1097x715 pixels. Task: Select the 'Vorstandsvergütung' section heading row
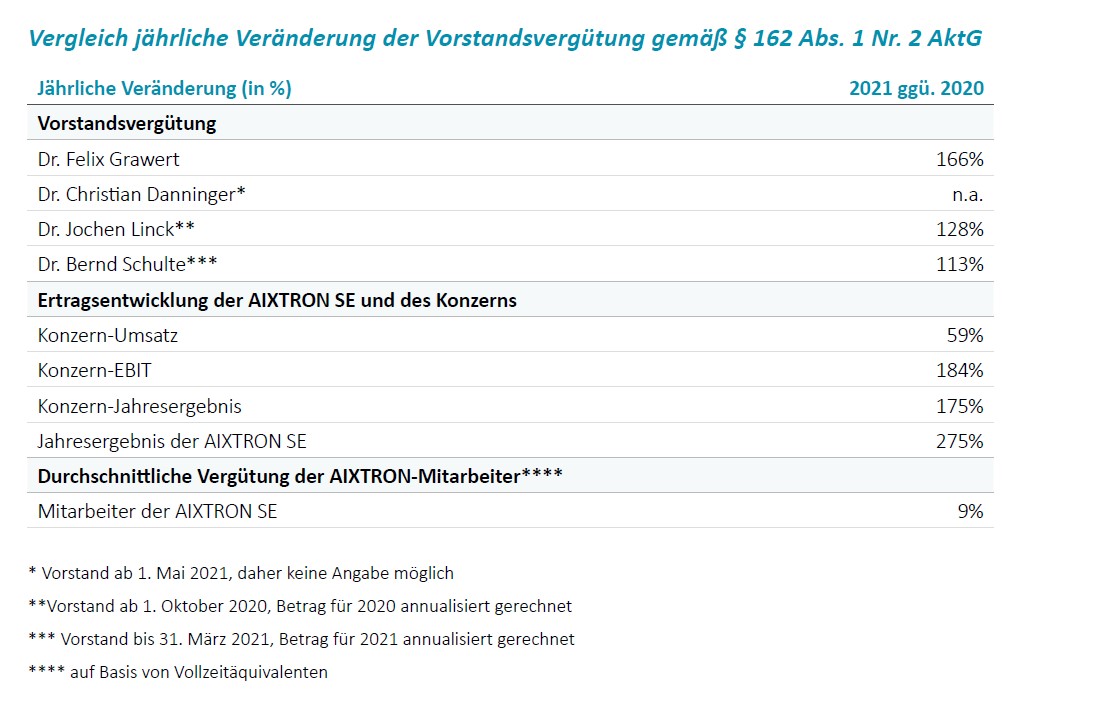(x=127, y=124)
